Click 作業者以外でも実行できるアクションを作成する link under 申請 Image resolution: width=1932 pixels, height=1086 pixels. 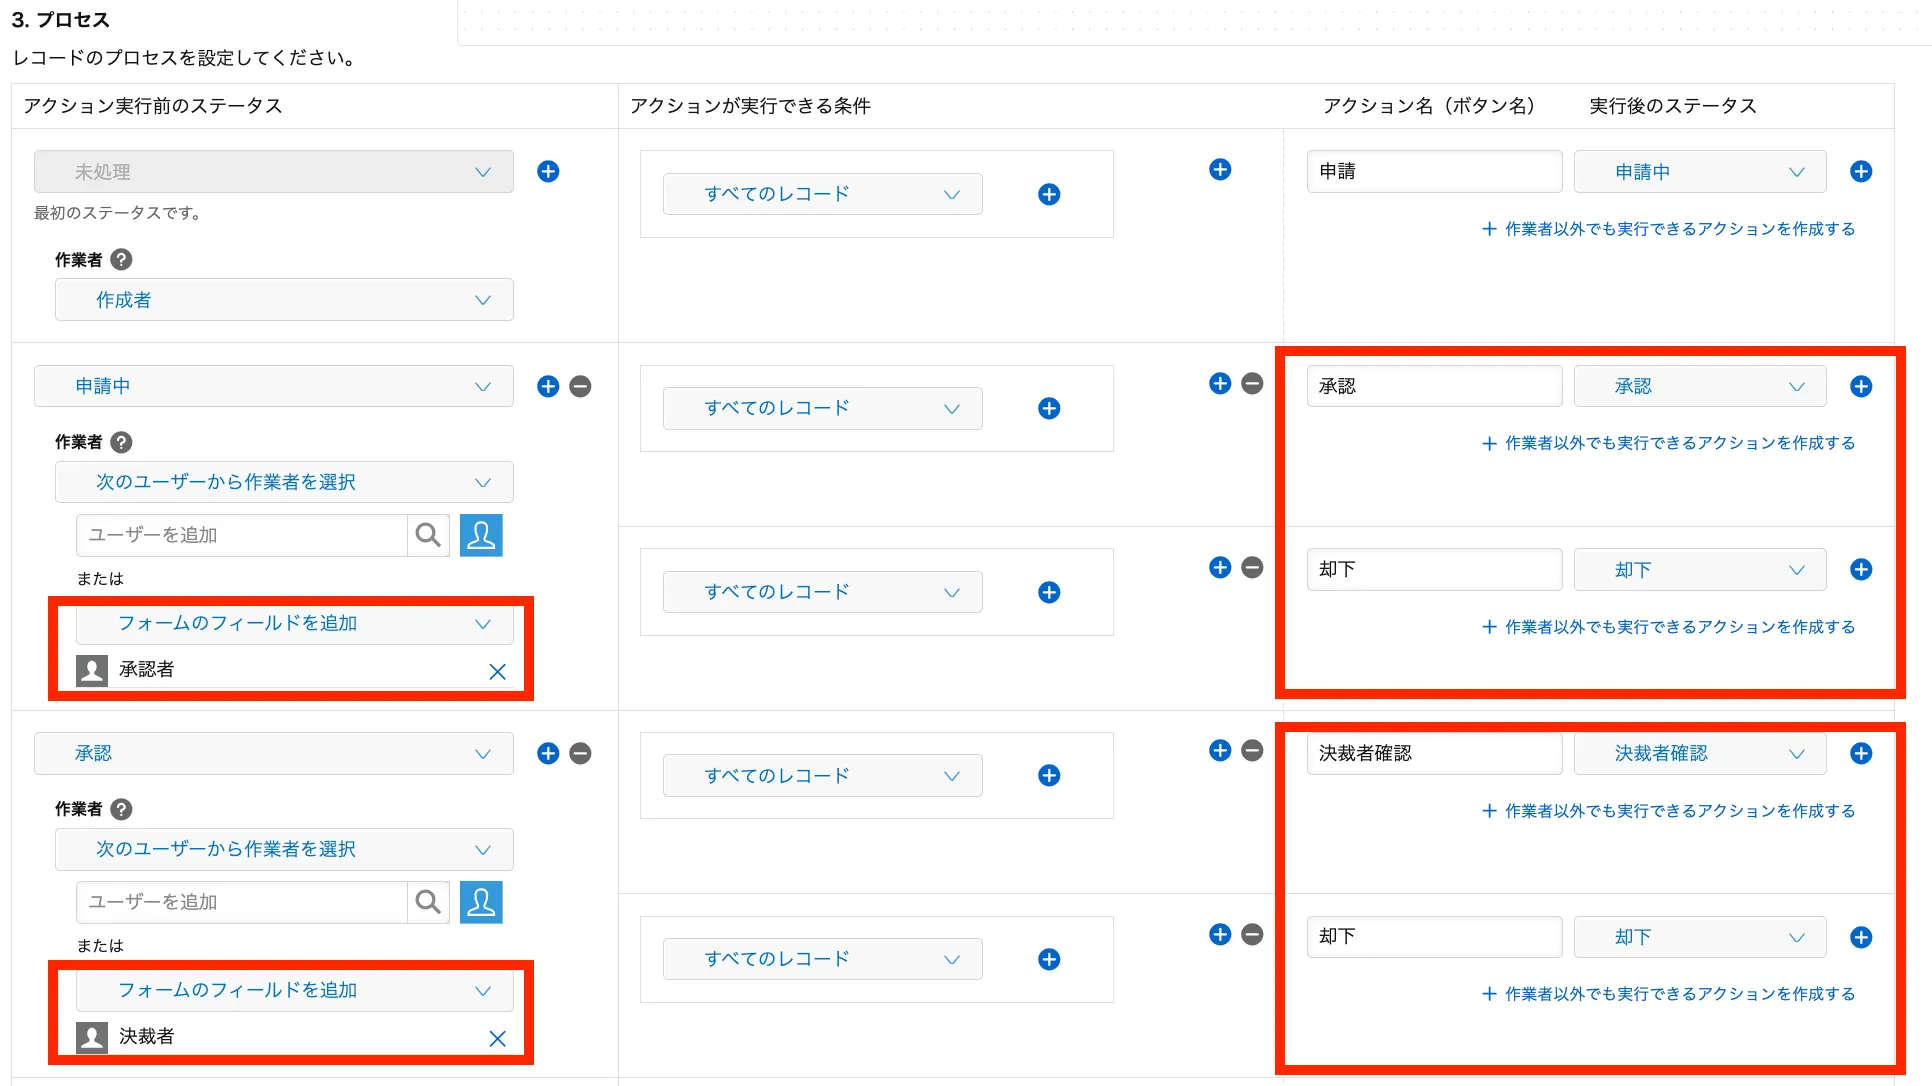click(1668, 229)
